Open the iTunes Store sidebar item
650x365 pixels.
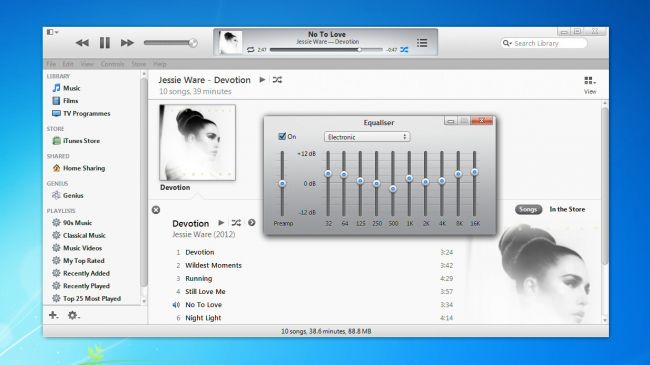coord(76,141)
